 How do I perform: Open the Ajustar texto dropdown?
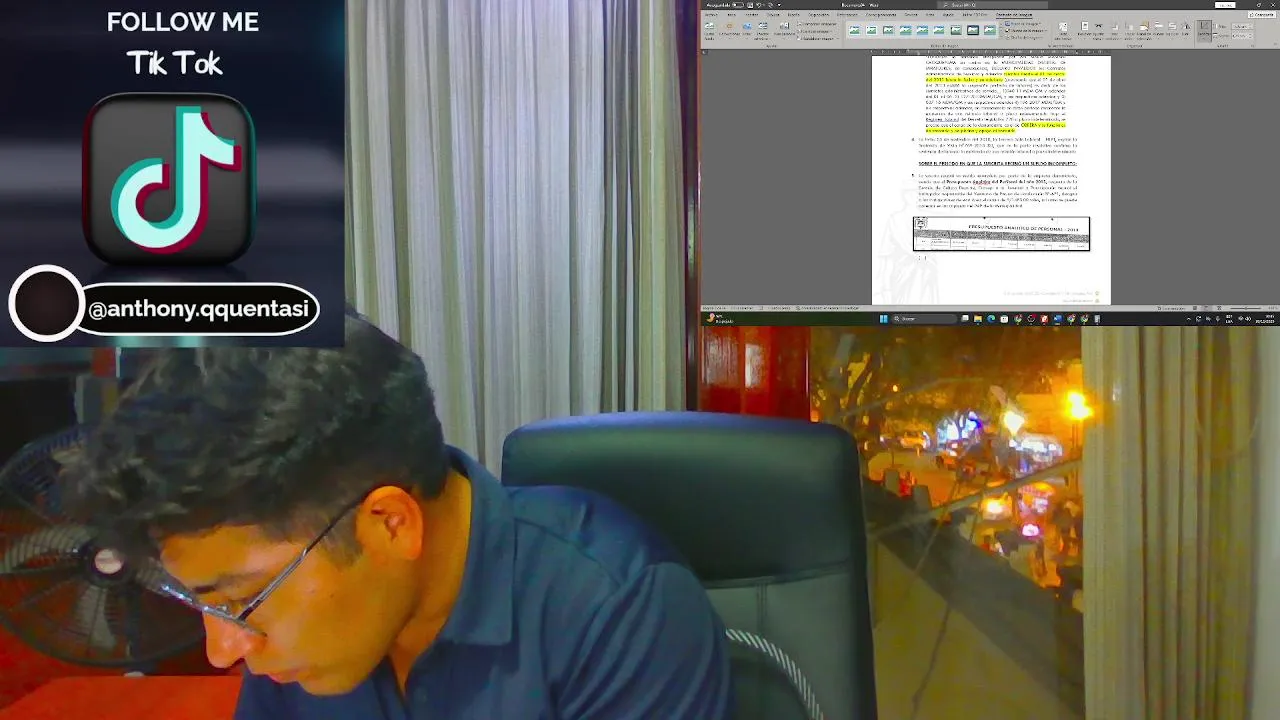click(x=1098, y=30)
